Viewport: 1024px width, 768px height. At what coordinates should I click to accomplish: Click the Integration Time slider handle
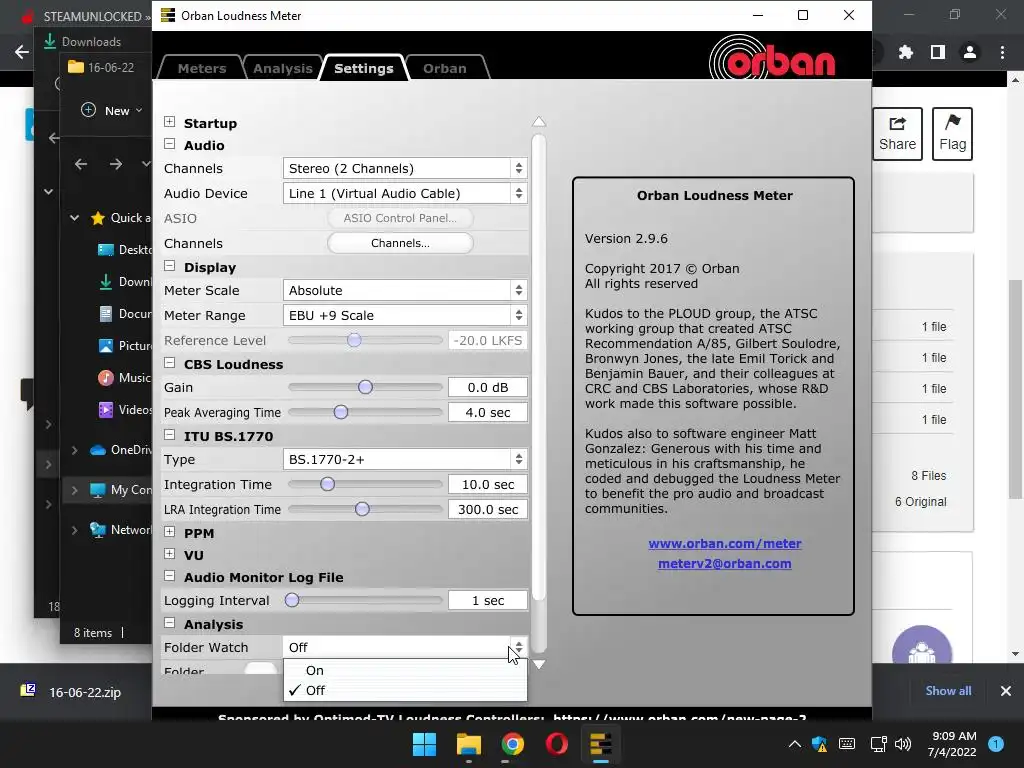point(327,484)
